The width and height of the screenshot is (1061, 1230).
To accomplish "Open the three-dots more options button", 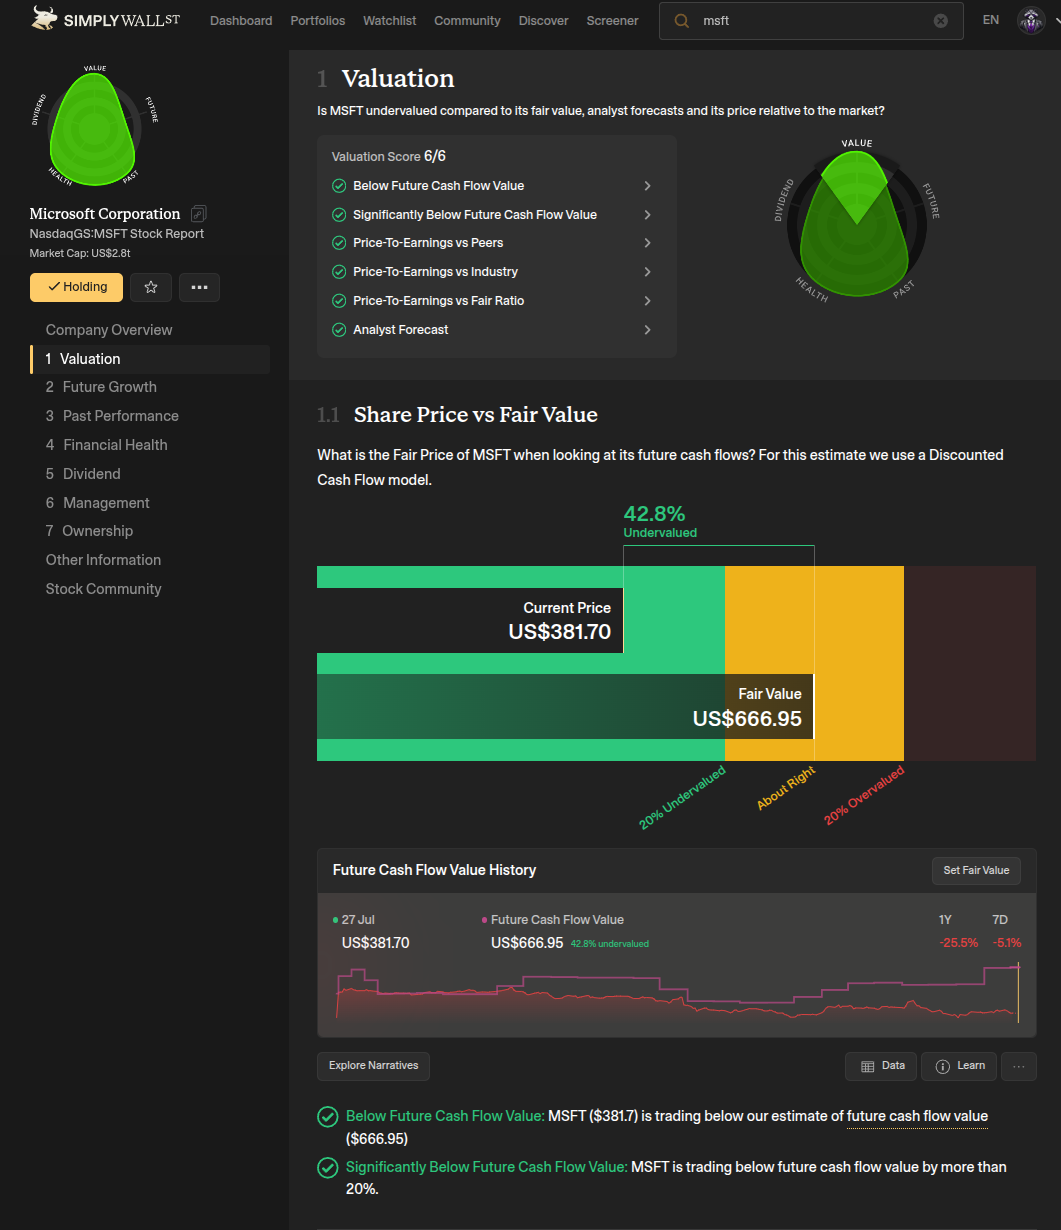I will pos(199,287).
